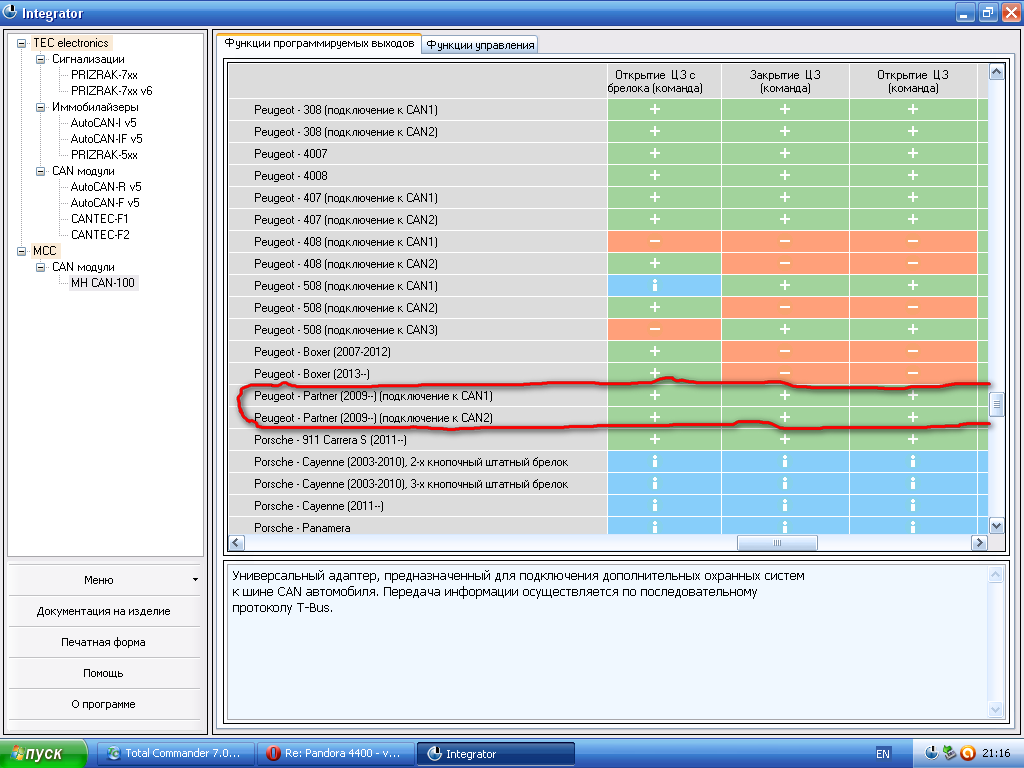Select row Peugeot - 308 (подключение к CAN1)
The width and height of the screenshot is (1024, 768).
[418, 110]
